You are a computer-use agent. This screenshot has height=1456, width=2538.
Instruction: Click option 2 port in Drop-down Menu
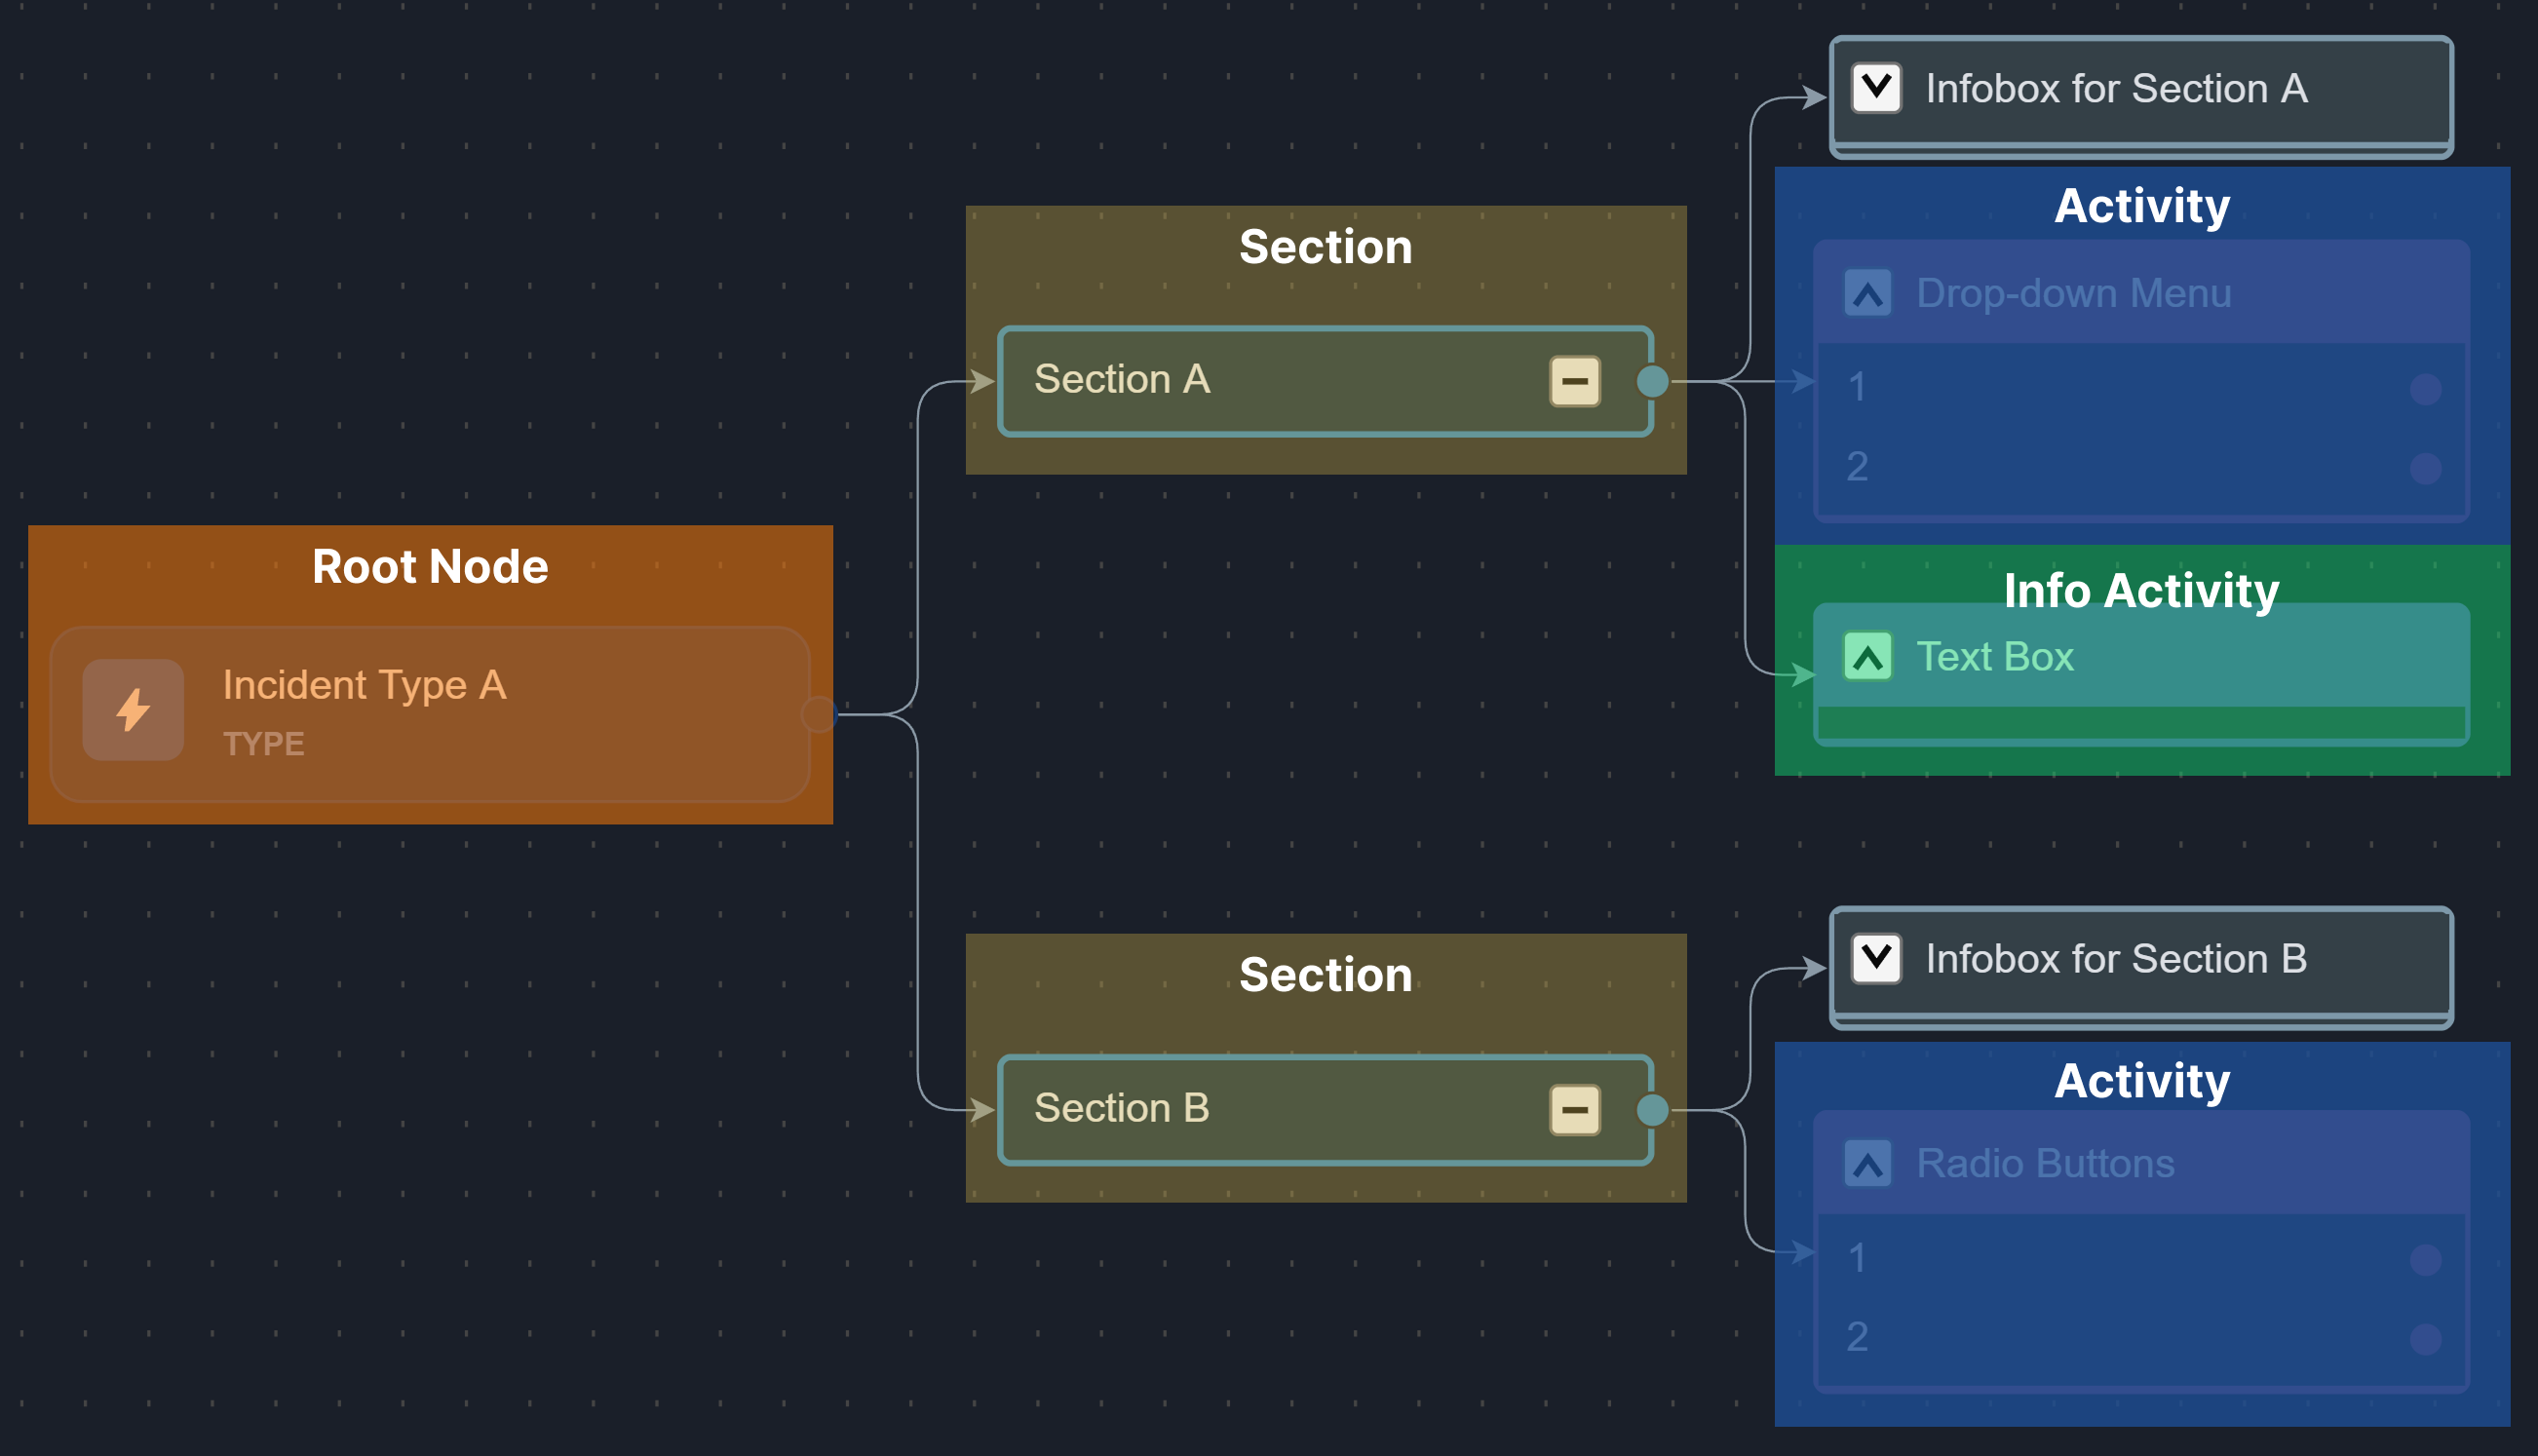tap(2425, 468)
